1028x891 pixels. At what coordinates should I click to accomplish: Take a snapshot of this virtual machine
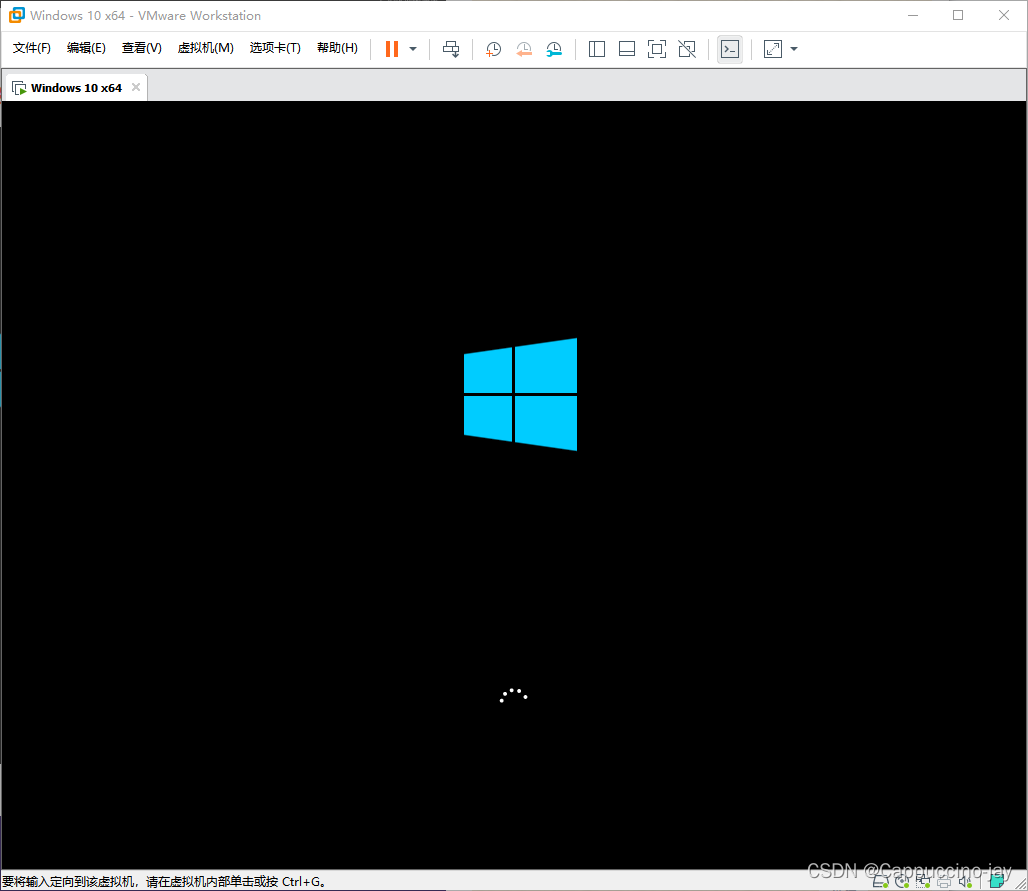(x=493, y=49)
